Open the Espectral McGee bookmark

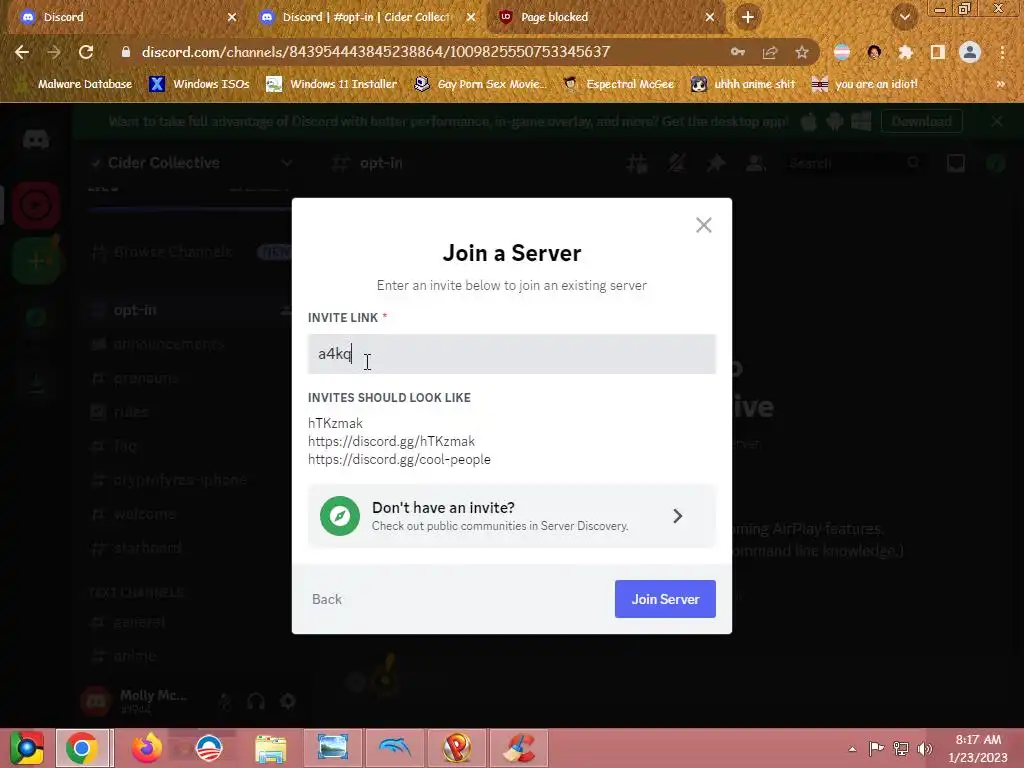tap(619, 84)
